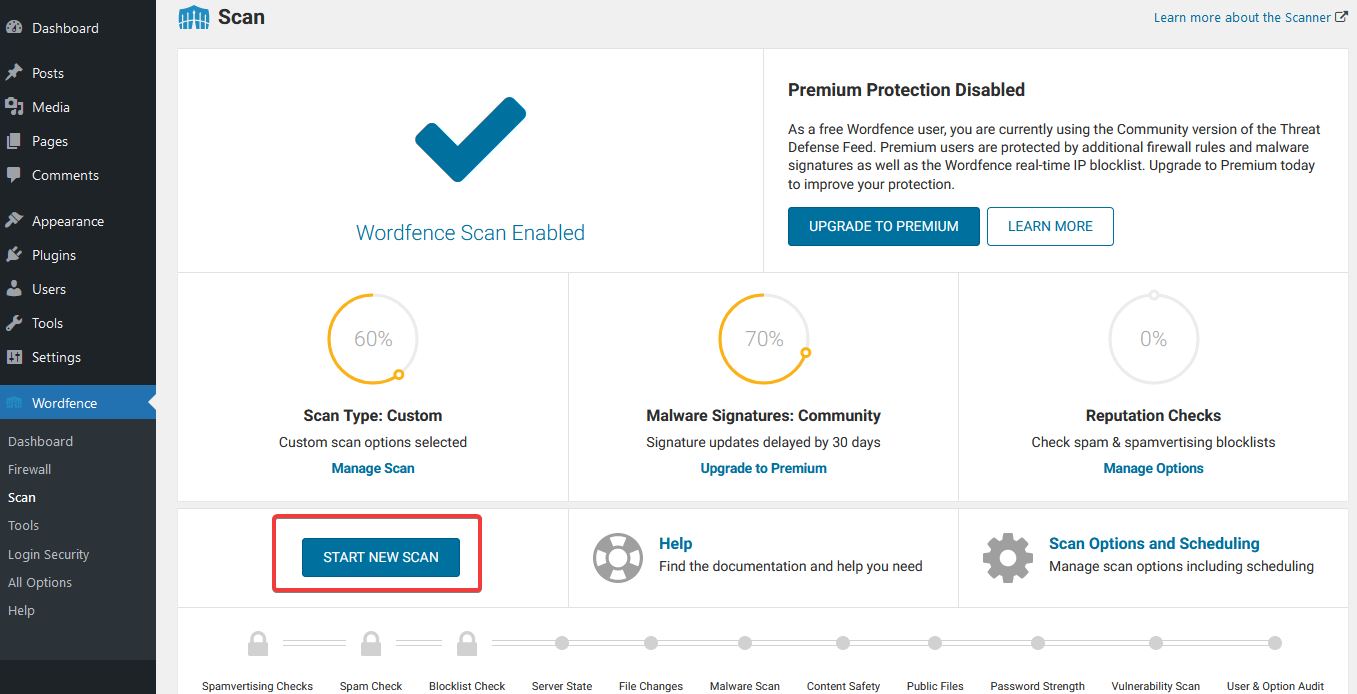Click the Users person icon

(14, 289)
